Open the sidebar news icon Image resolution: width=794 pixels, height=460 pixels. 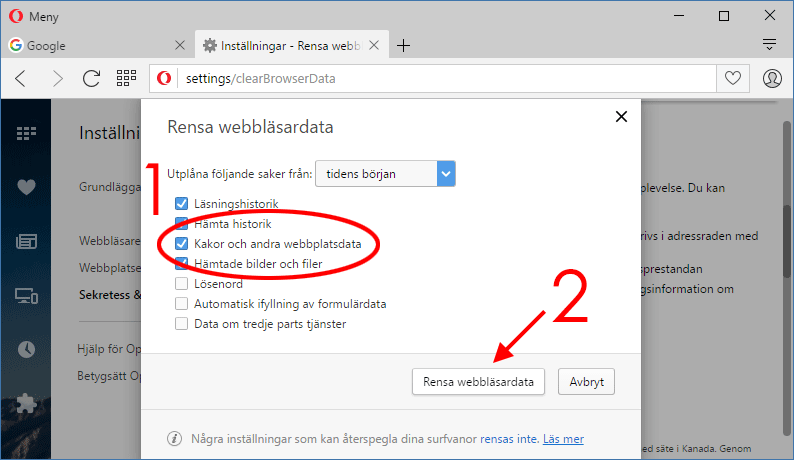click(x=26, y=241)
